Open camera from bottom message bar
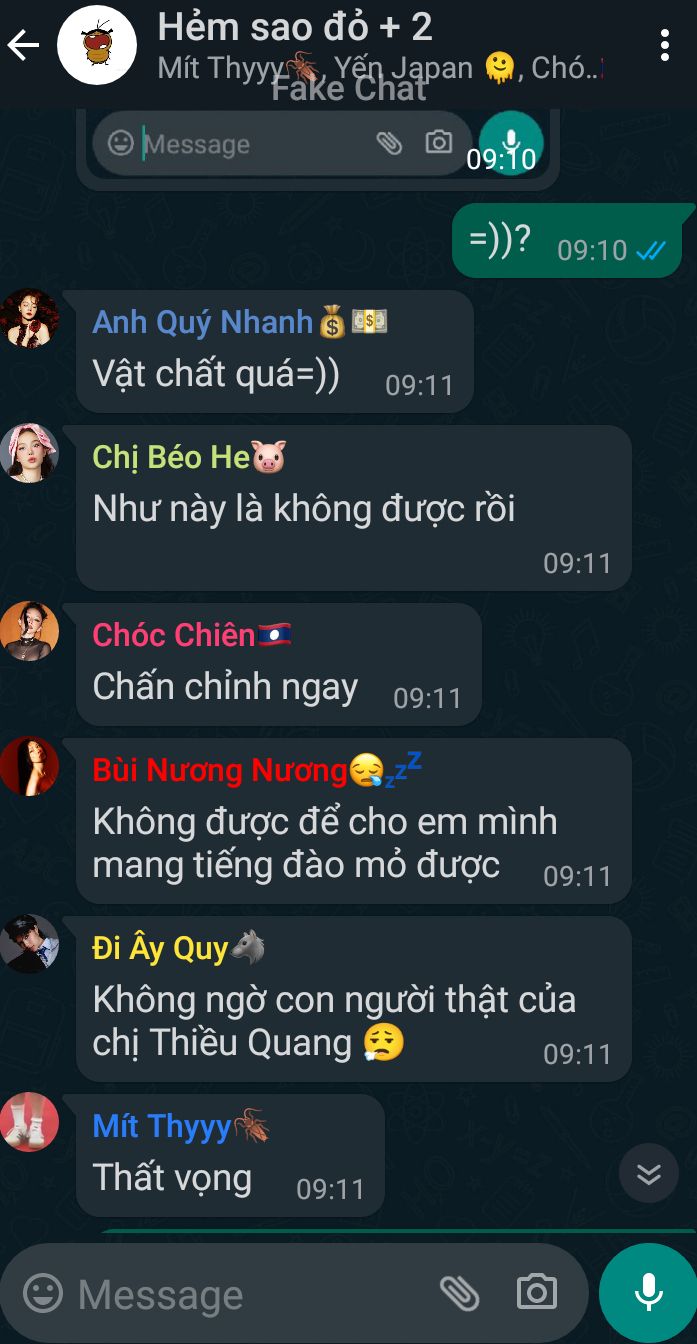697x1344 pixels. [x=537, y=1292]
